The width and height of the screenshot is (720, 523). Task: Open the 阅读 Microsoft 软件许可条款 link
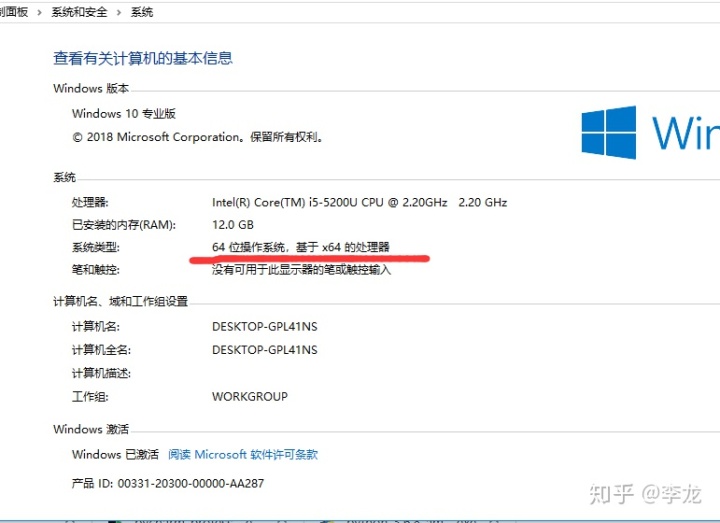coord(243,455)
